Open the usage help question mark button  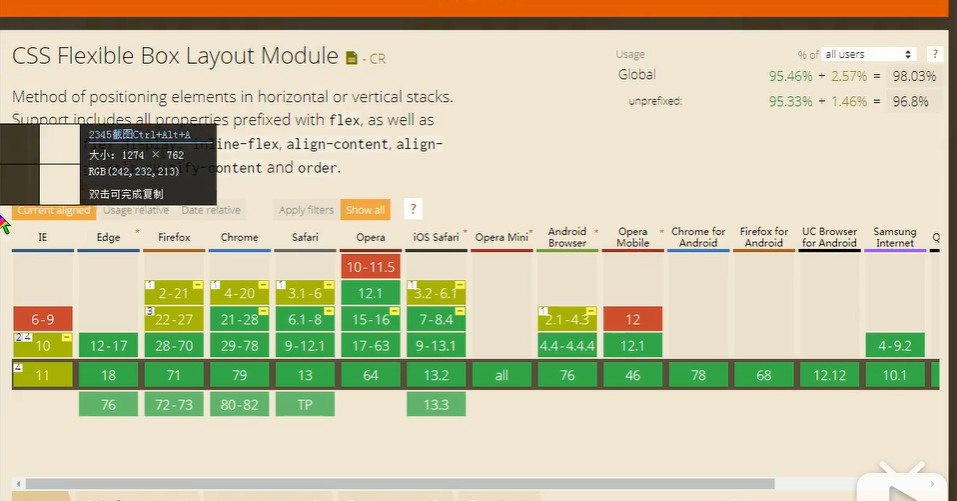pyautogui.click(x=934, y=54)
